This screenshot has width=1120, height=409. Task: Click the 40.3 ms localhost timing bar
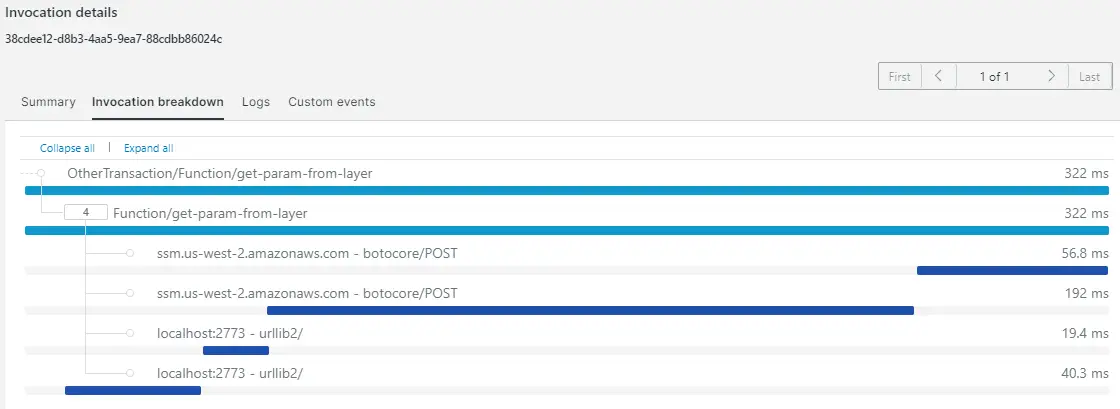pos(133,390)
